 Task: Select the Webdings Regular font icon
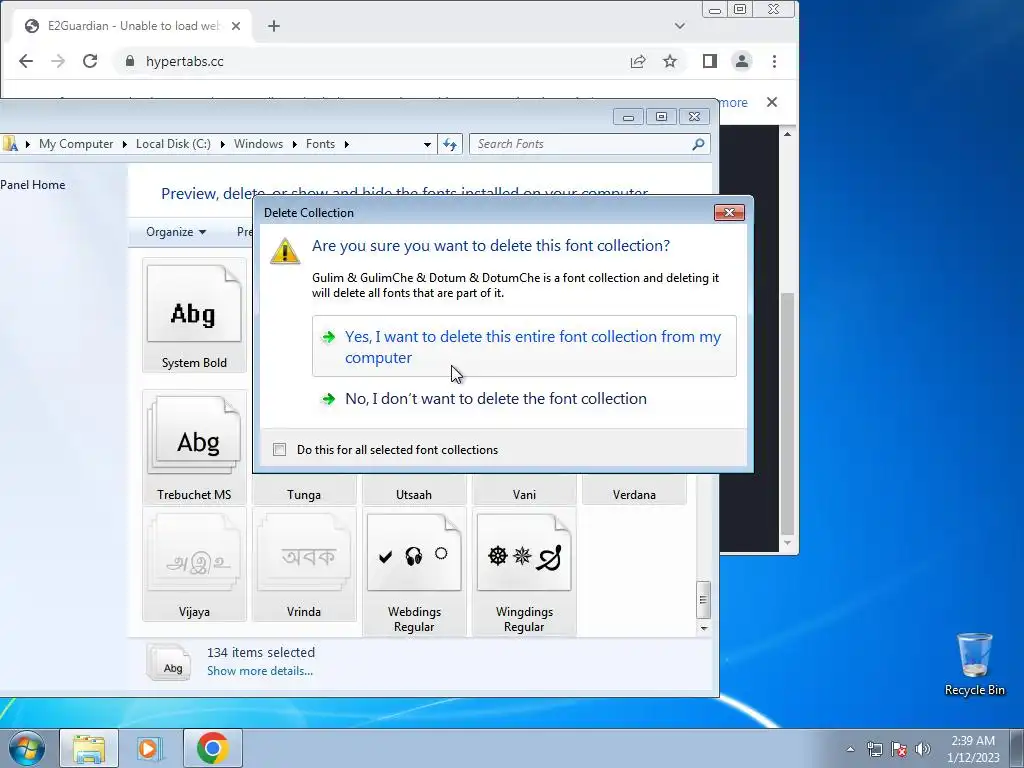(414, 572)
